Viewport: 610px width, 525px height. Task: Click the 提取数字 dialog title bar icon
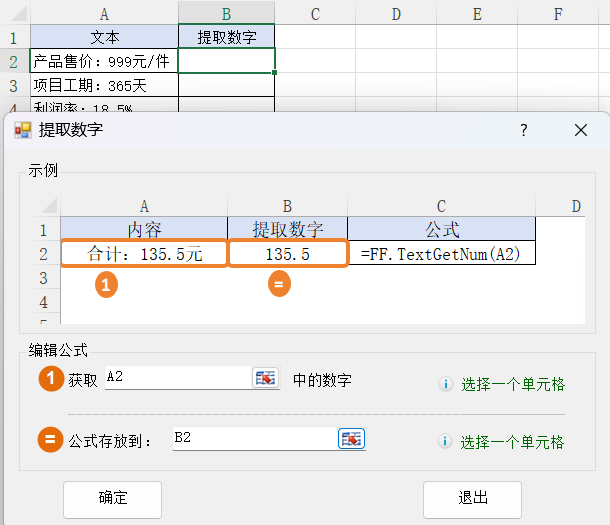[22, 130]
